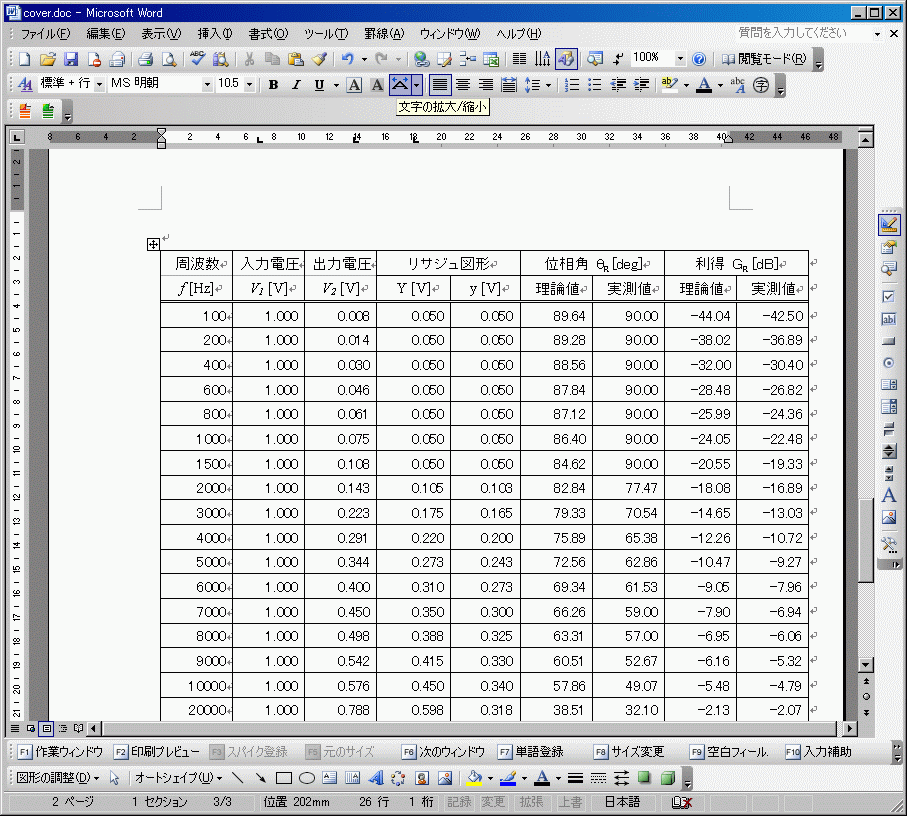Select the Rectangle drawing tool
Viewport: 907px width, 816px height.
click(283, 778)
